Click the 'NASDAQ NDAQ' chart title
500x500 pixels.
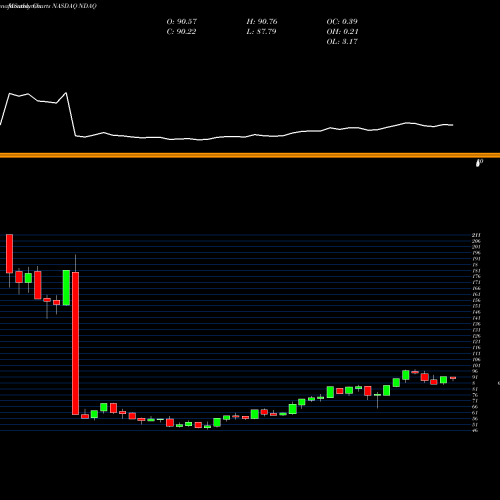[x=74, y=6]
